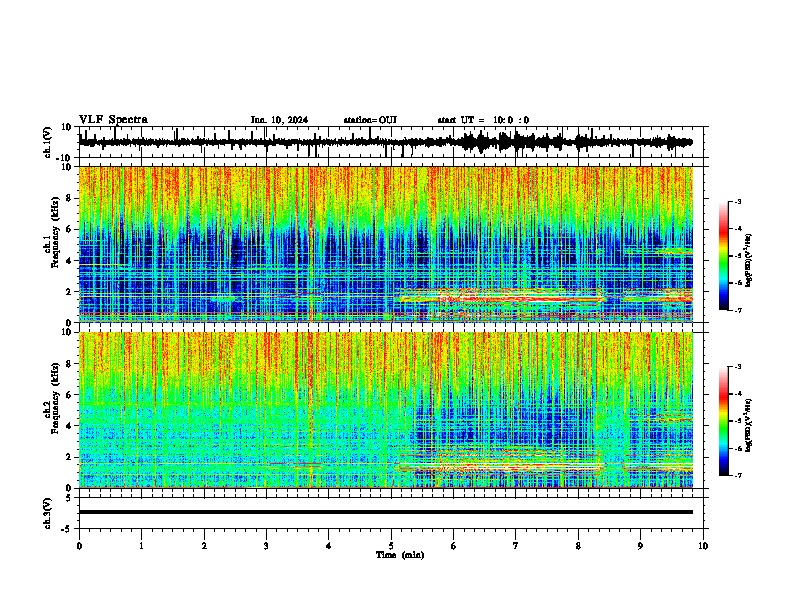
Task: Click the "-5" tick on ch.3(V) axis
Action: 67,529
